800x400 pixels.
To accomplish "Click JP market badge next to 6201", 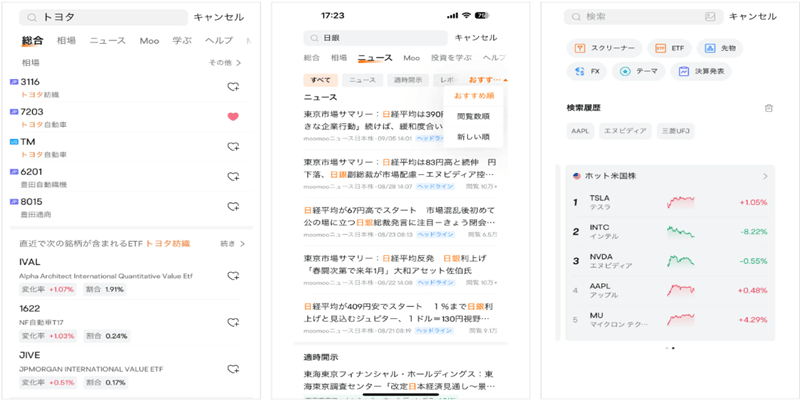I will (x=14, y=172).
